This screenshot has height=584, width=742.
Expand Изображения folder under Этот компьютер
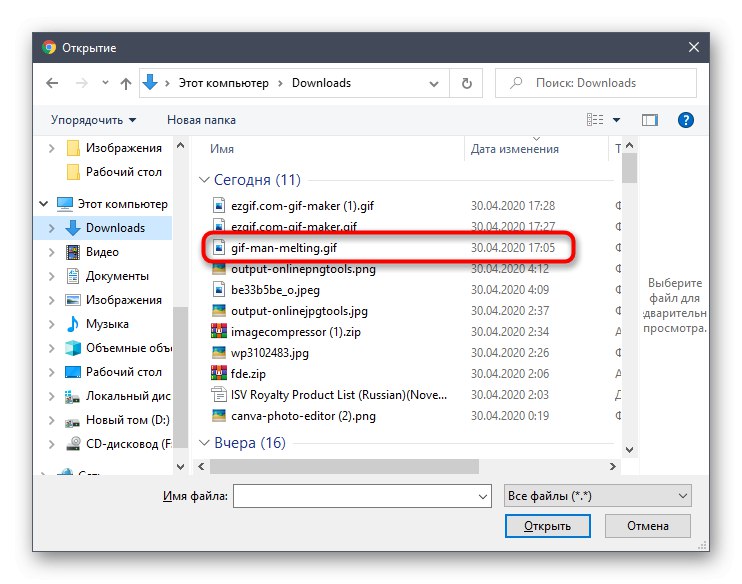click(x=52, y=300)
